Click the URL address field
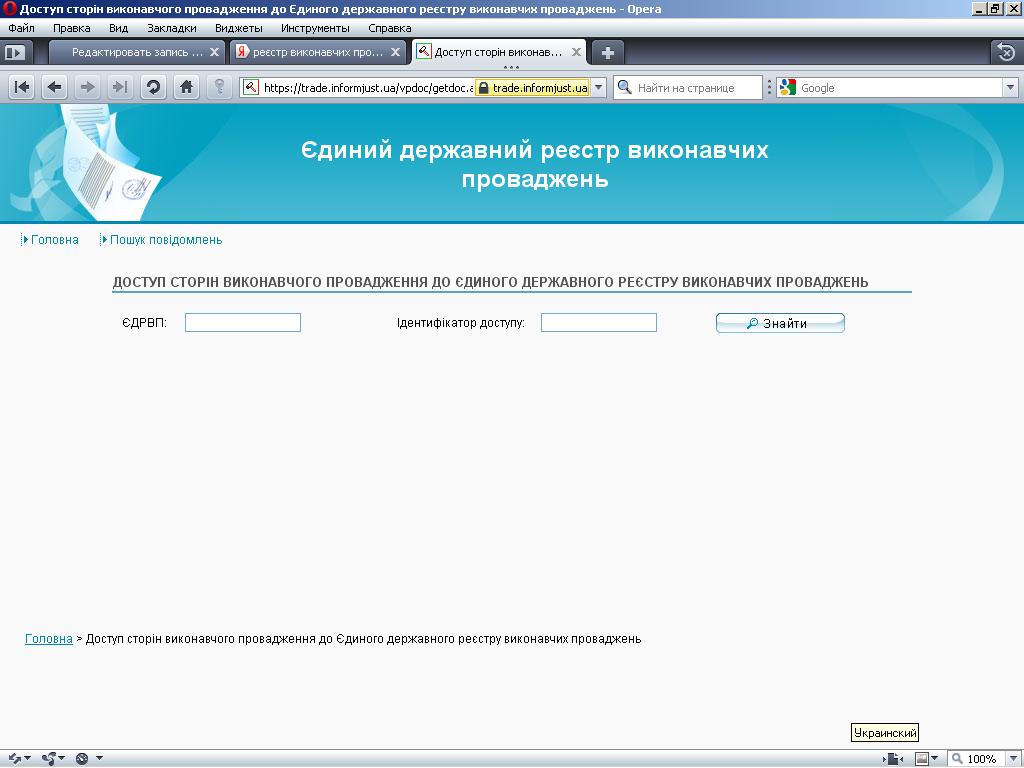The image size is (1024, 768). tap(367, 88)
